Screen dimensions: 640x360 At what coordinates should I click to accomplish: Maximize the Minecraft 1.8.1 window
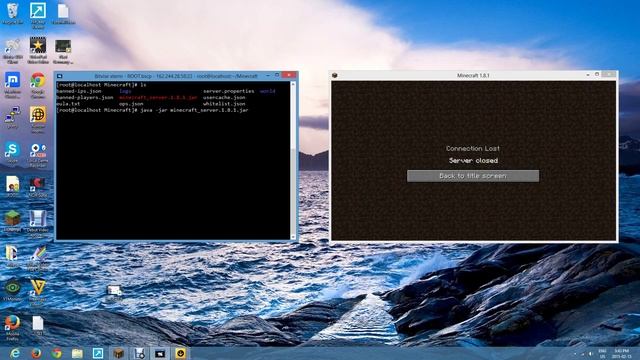(597, 75)
